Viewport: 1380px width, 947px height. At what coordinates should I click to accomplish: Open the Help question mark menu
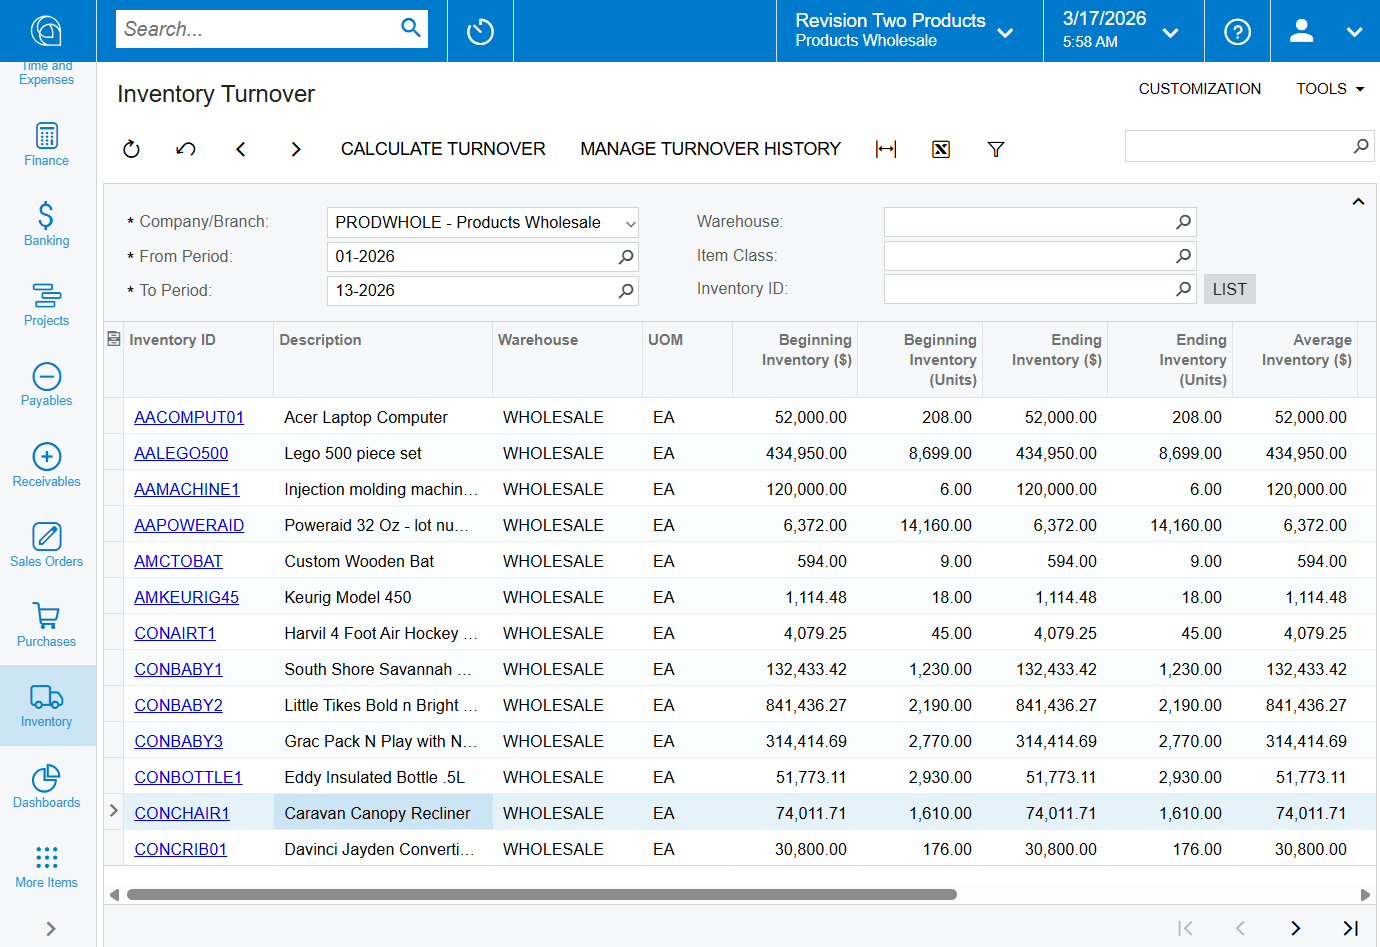click(x=1237, y=32)
